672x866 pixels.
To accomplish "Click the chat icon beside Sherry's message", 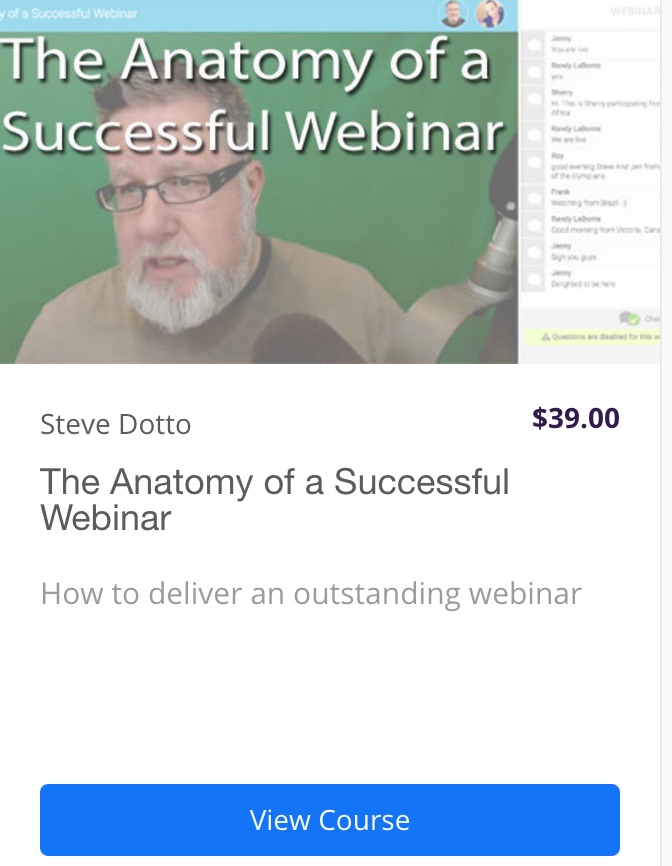I will click(x=534, y=101).
